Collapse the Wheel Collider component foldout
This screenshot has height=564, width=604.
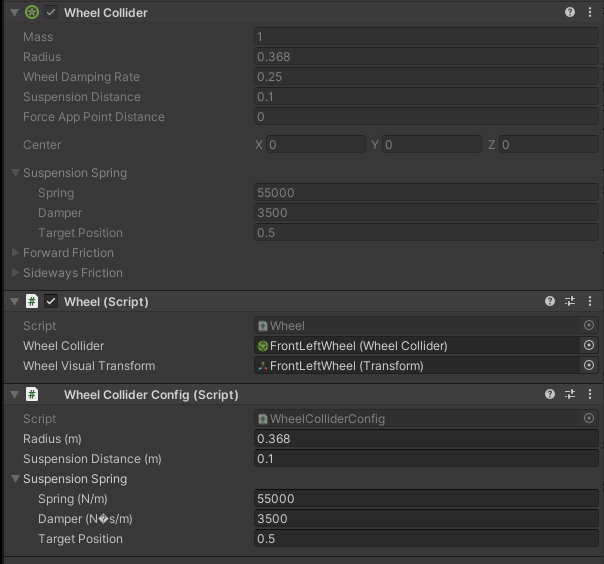13,13
